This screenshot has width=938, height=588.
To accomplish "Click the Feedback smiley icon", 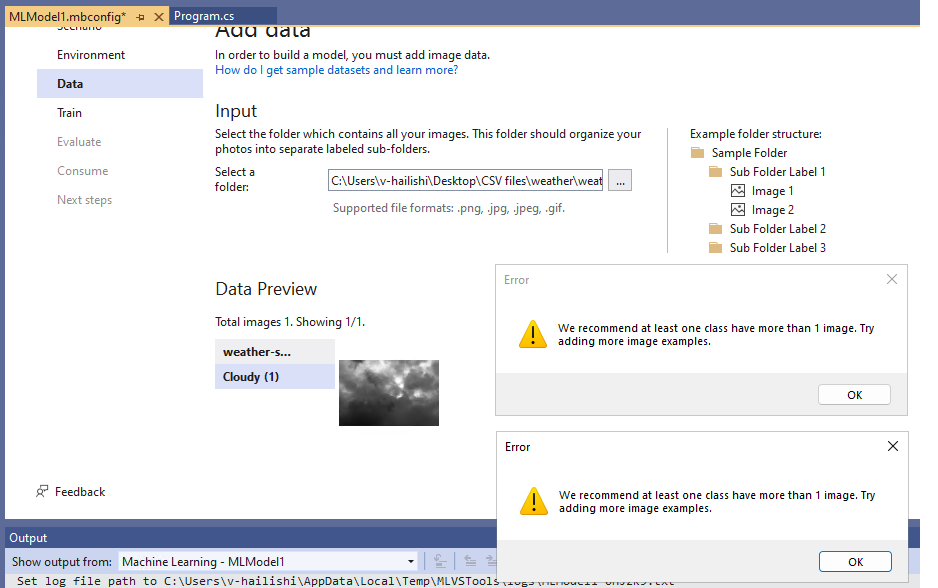I will tap(41, 491).
